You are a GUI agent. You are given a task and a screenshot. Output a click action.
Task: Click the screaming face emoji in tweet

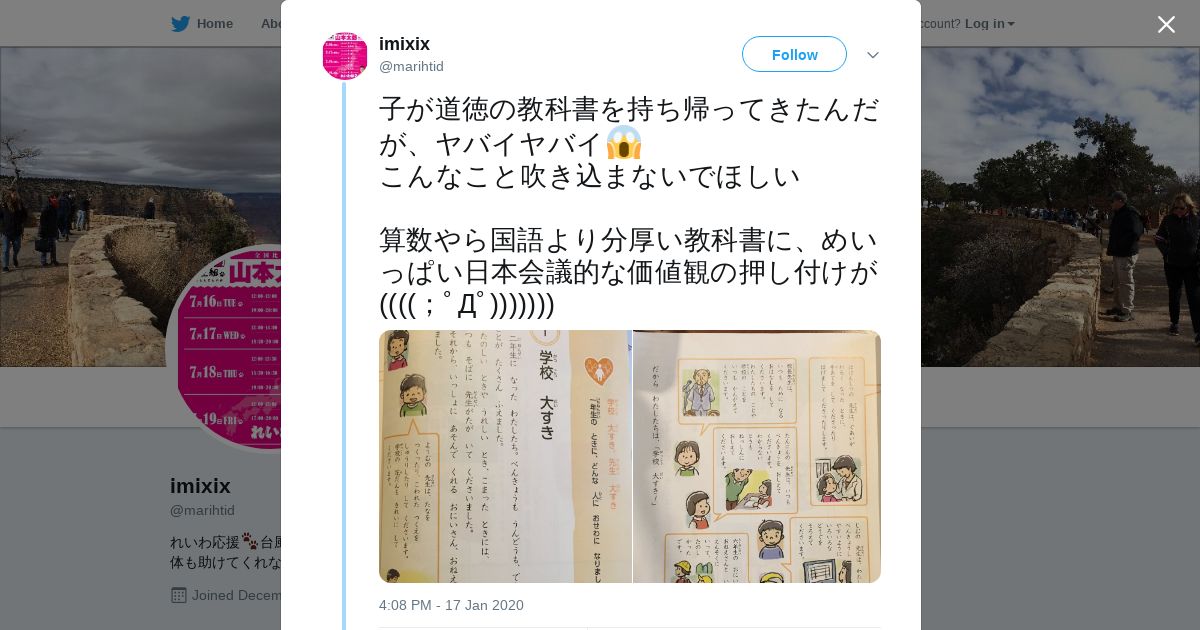tap(623, 142)
